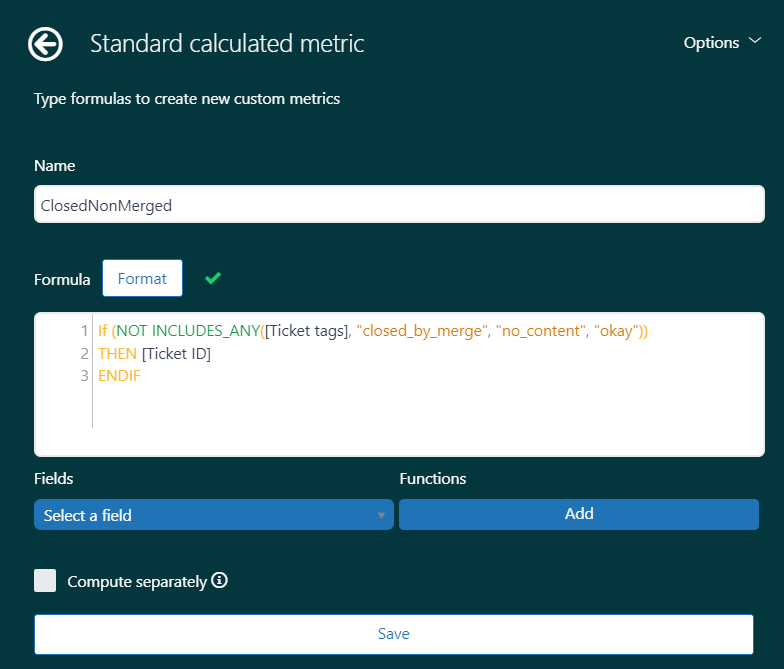This screenshot has height=669, width=784.
Task: Click the green formula validation checkmark
Action: pos(212,278)
